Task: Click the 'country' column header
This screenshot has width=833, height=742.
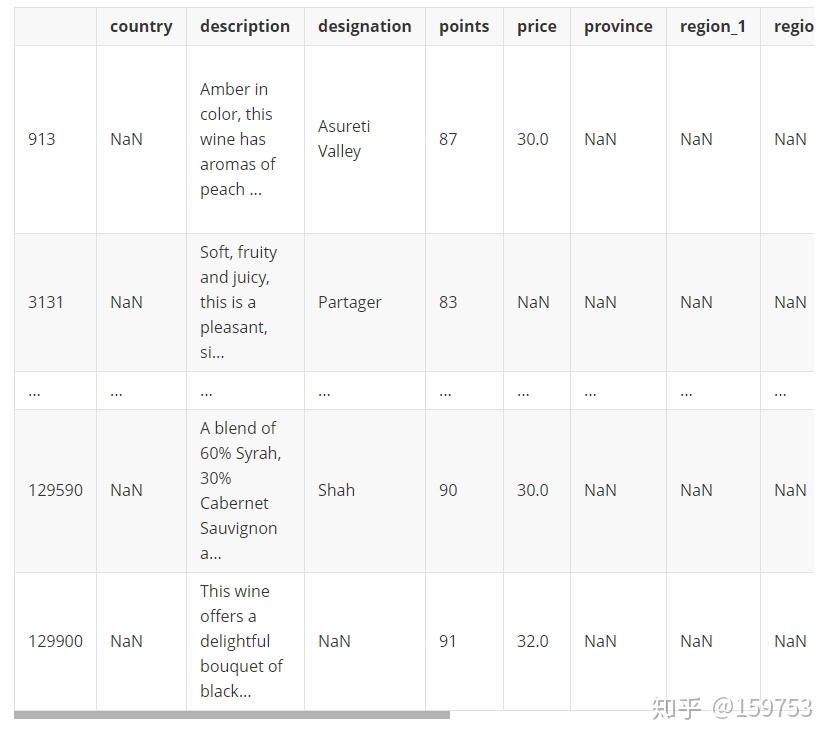Action: point(141,26)
